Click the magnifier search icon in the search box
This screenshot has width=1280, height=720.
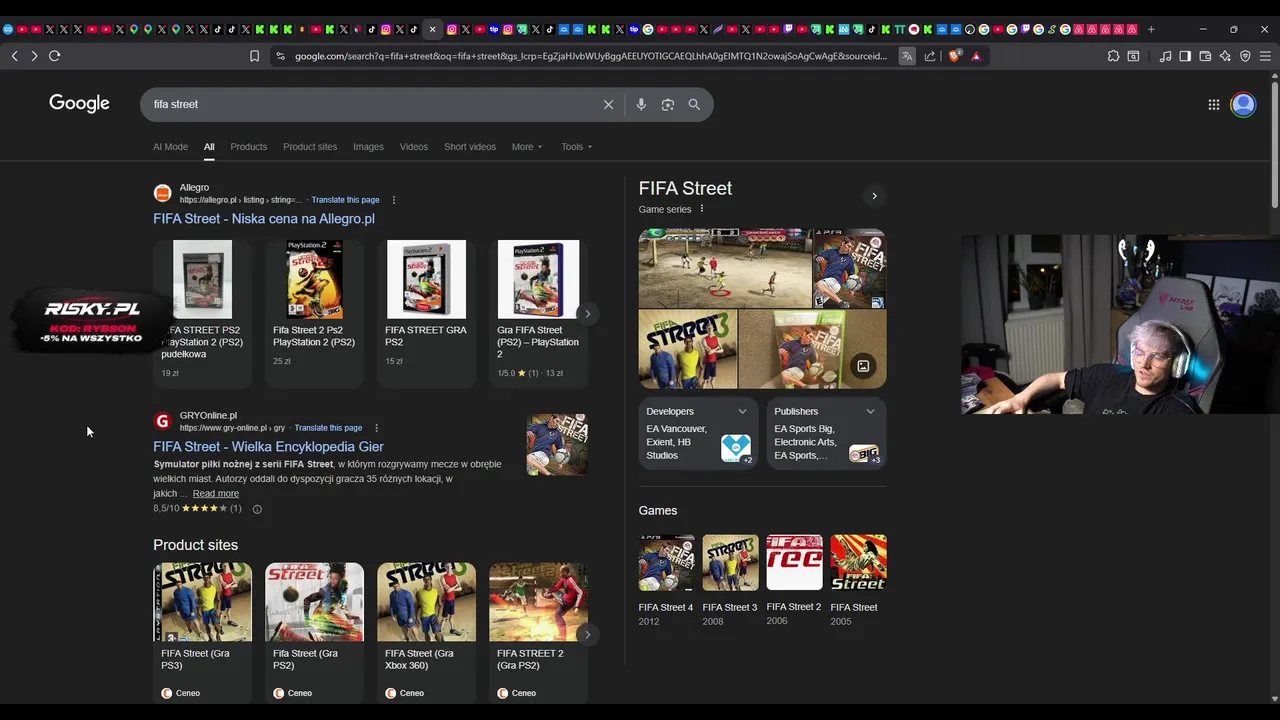point(694,104)
